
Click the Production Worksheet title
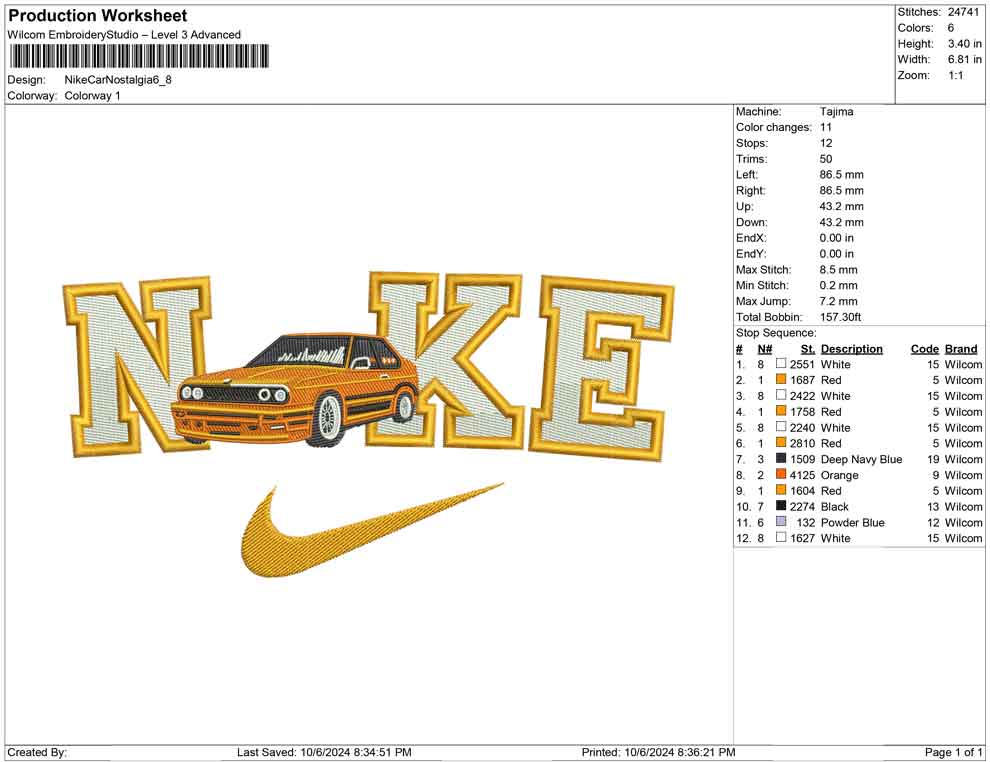97,16
